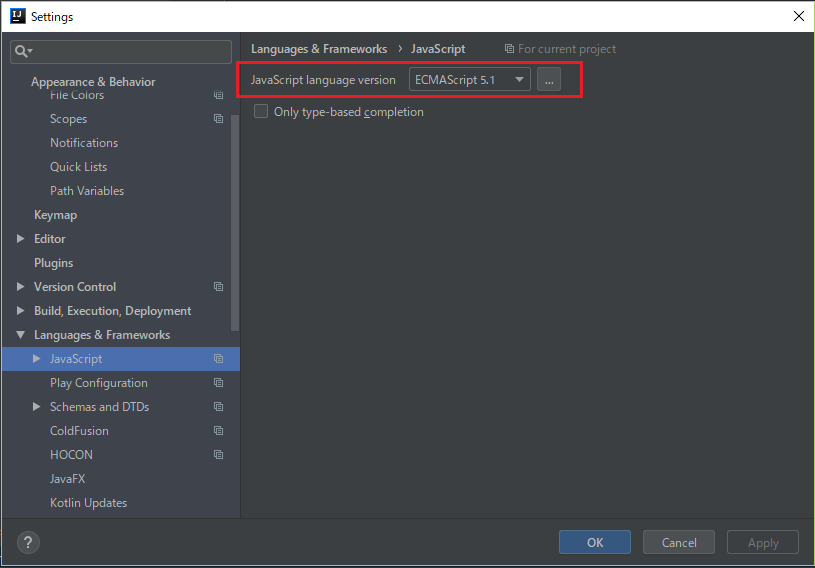Expand the Schemas and DTDs arrow

tap(36, 406)
